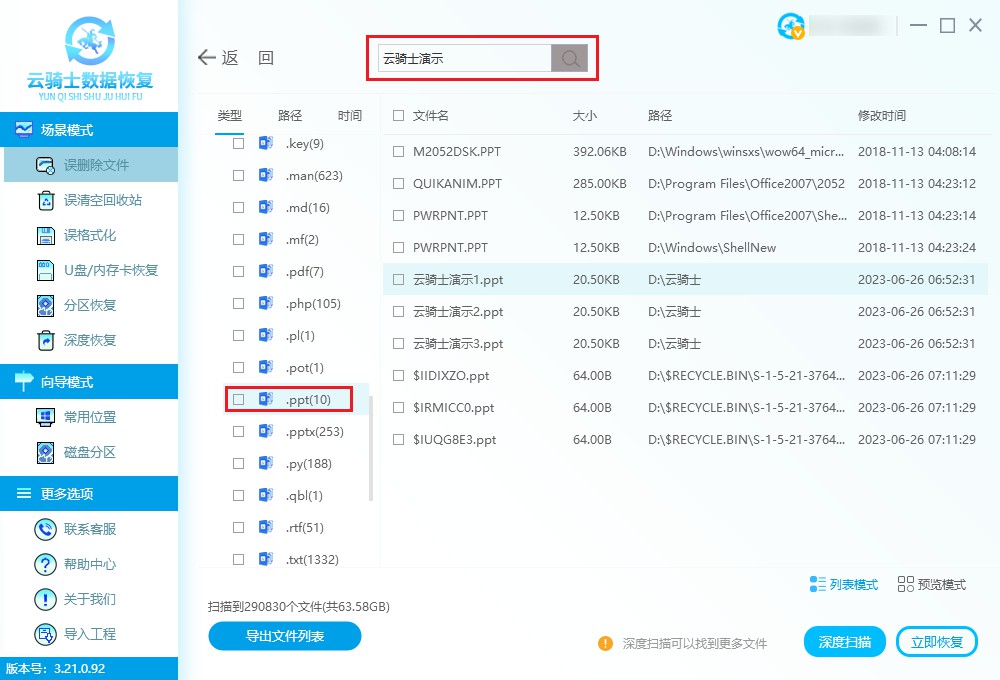Switch to the 路径 tab
Image resolution: width=1000 pixels, height=680 pixels.
coord(290,115)
